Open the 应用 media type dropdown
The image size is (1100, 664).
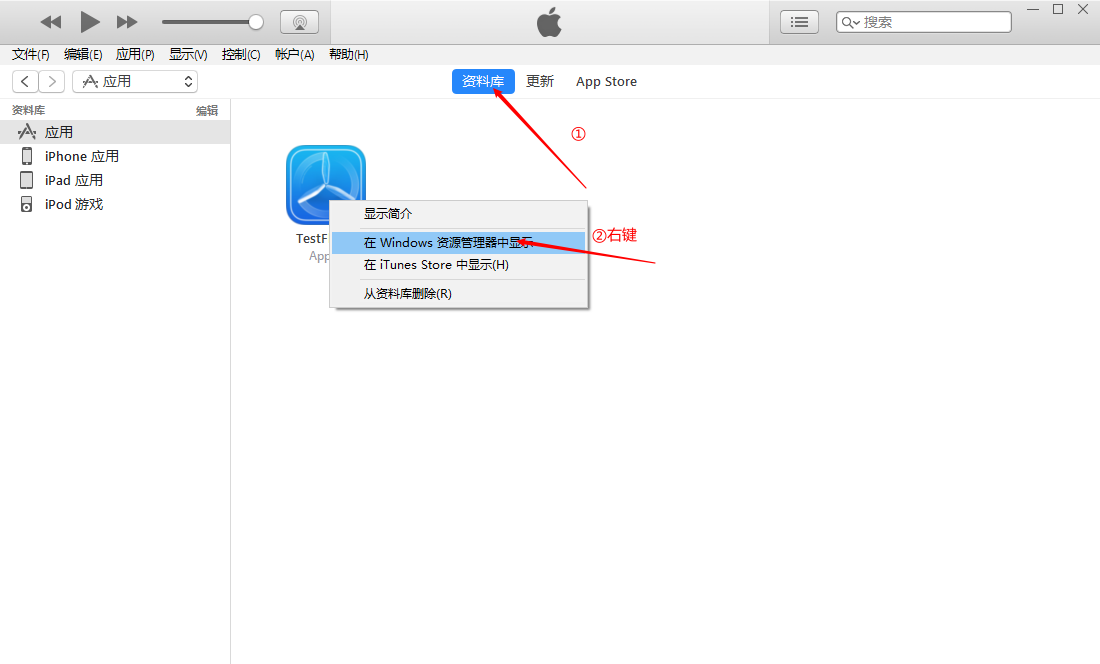point(135,81)
